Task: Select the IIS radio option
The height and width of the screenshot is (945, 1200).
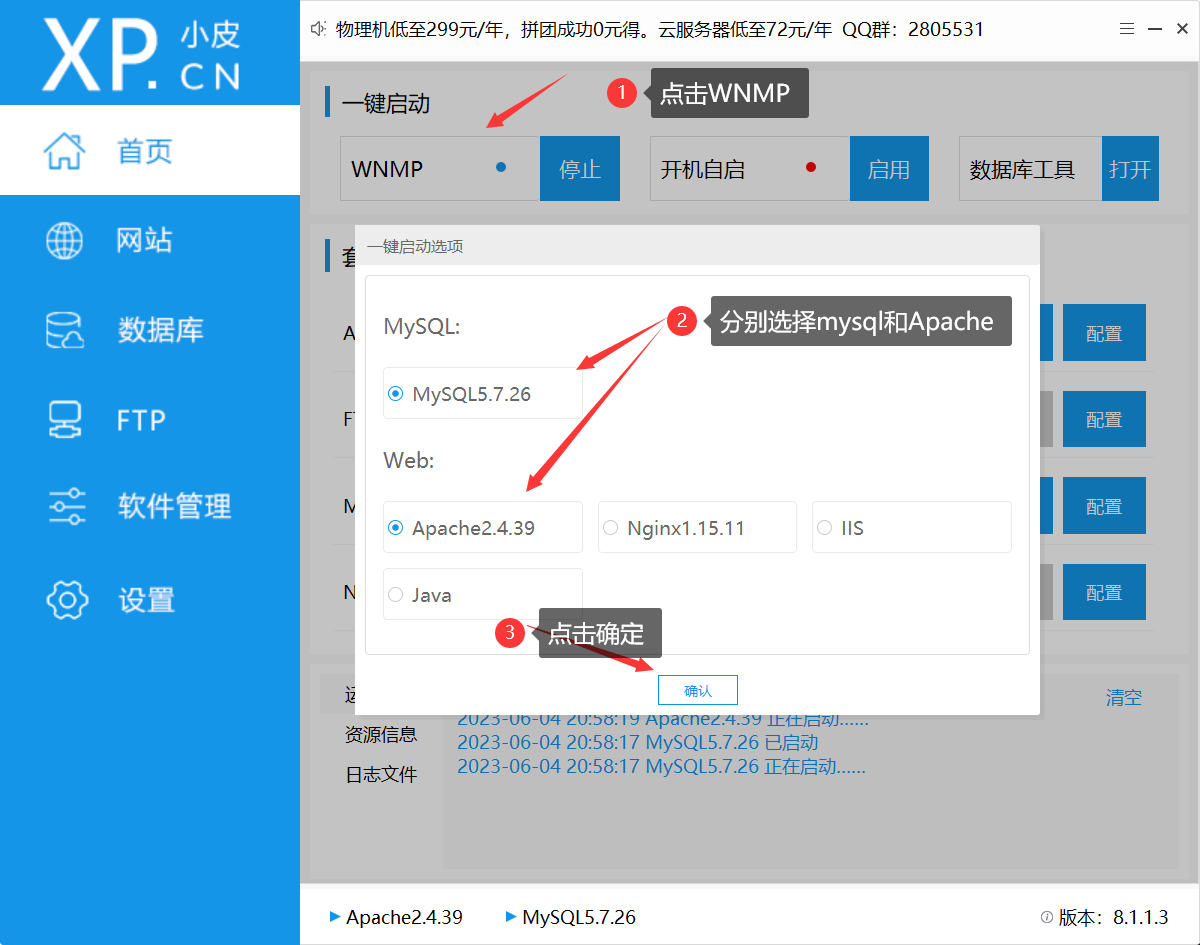Action: (x=824, y=528)
